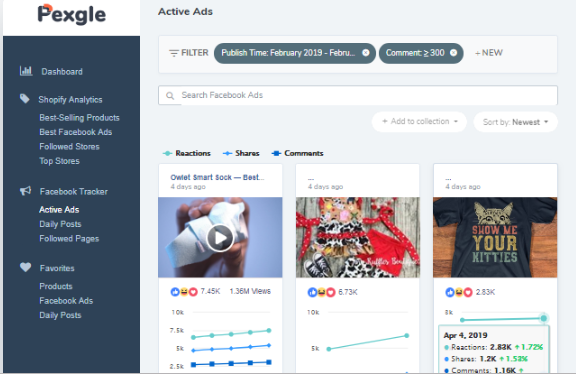This screenshot has height=375, width=576.
Task: Click the FILTER funnel icon
Action: coord(173,53)
